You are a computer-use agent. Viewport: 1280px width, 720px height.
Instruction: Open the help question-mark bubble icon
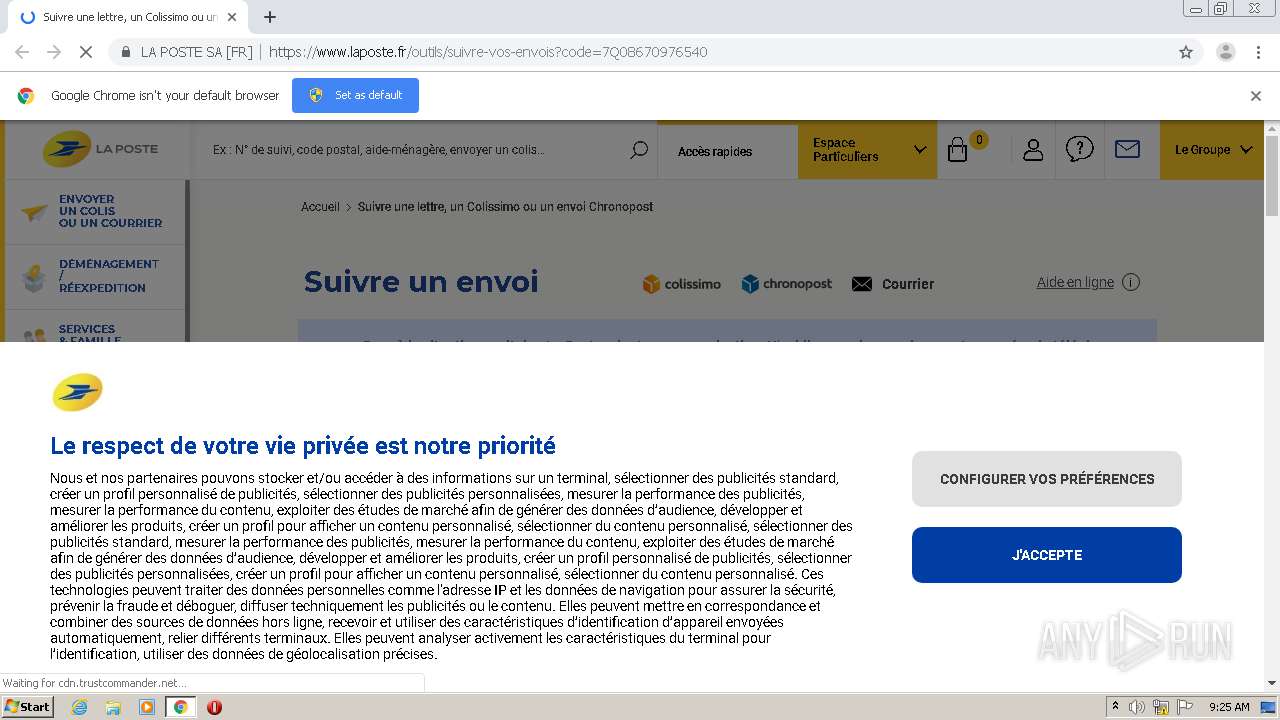tap(1079, 149)
